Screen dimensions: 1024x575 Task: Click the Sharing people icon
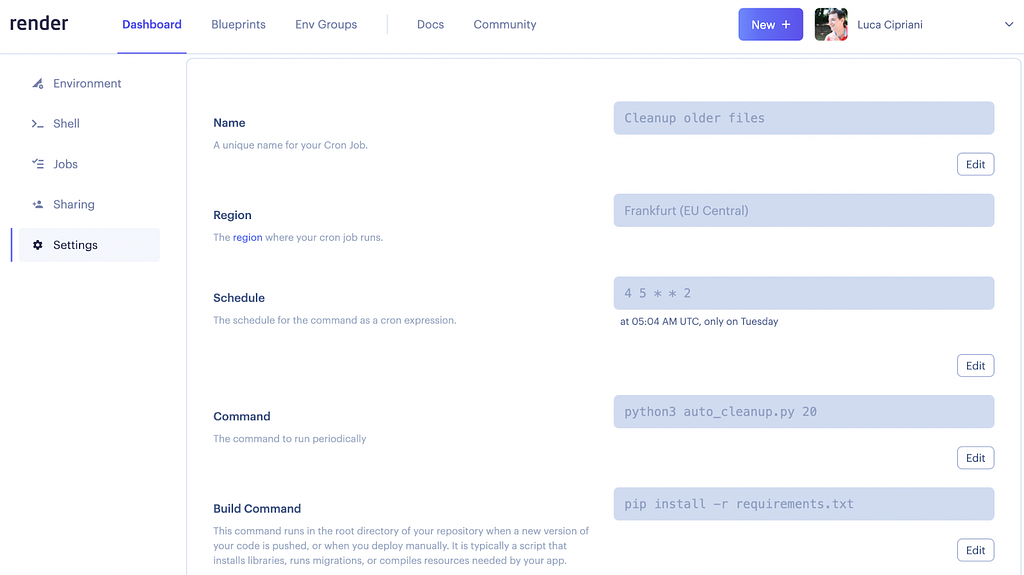tap(38, 205)
